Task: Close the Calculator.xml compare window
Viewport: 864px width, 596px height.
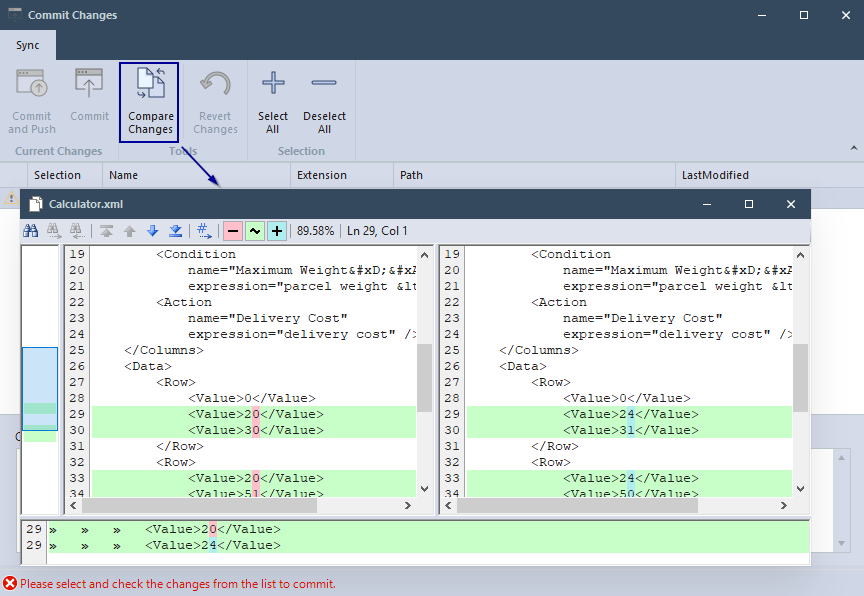Action: (791, 204)
